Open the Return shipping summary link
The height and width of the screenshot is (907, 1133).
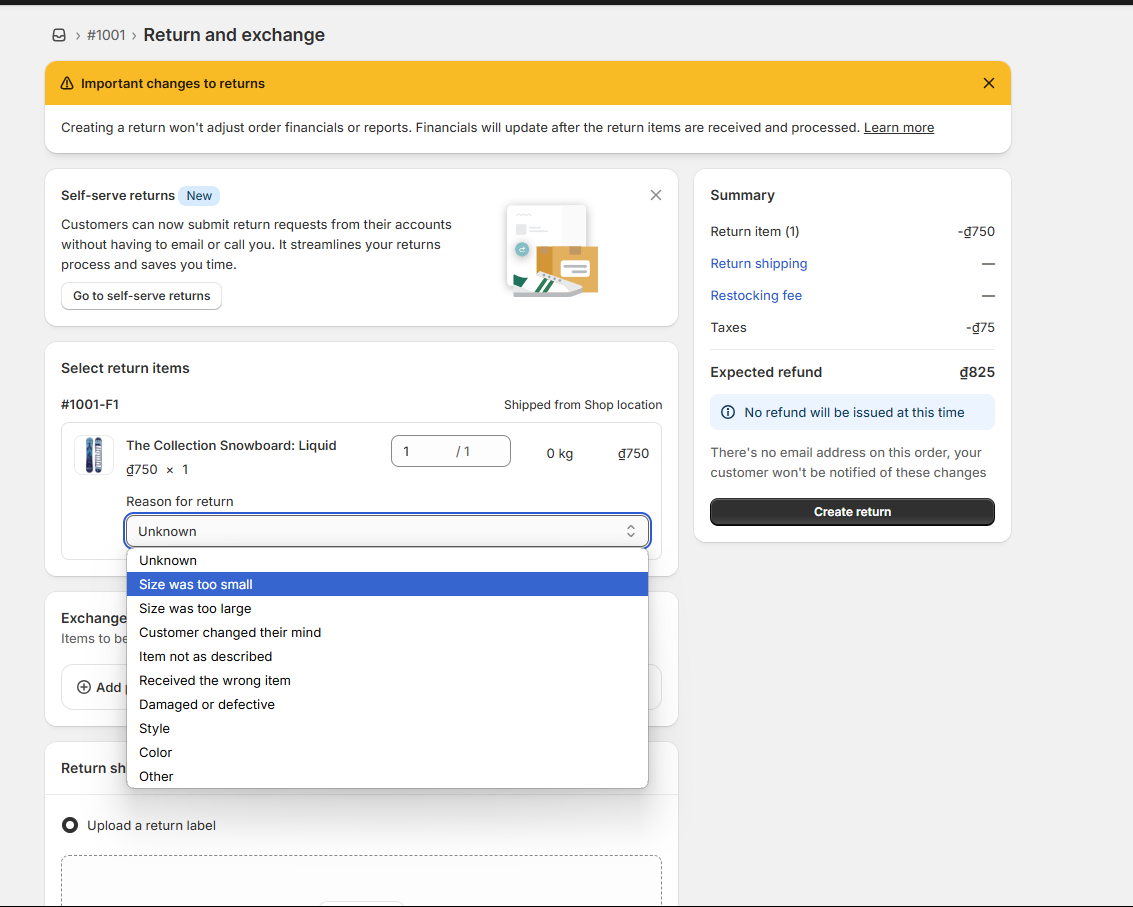point(759,263)
